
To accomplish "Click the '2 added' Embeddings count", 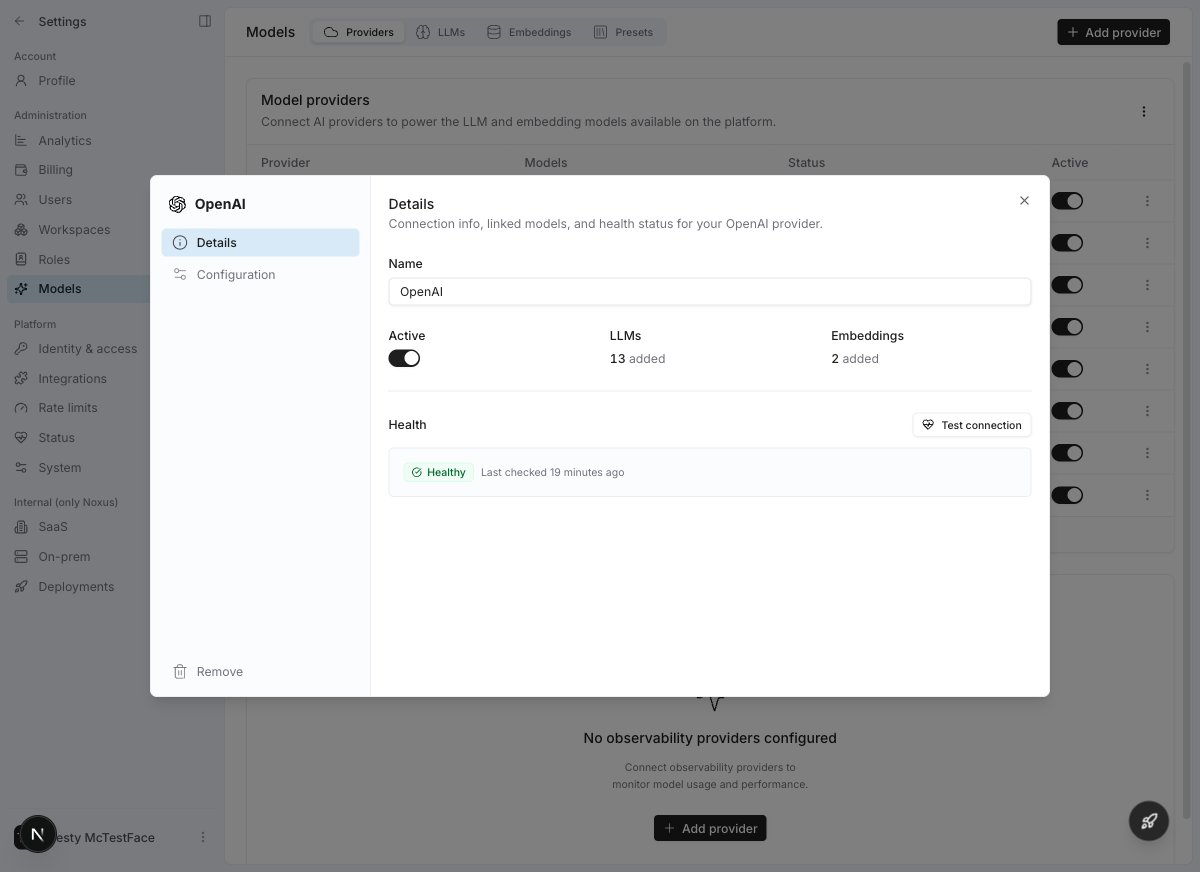I will click(x=855, y=359).
